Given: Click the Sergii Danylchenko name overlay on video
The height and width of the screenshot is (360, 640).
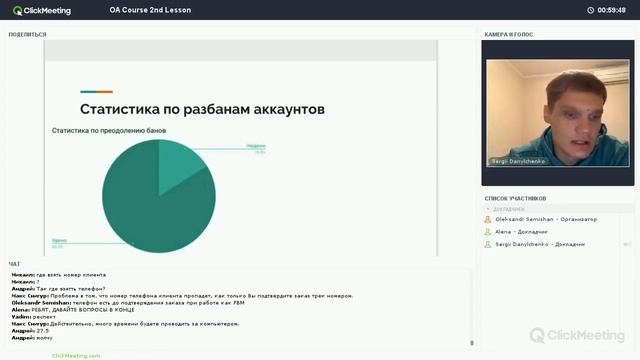Looking at the screenshot, I should point(518,162).
